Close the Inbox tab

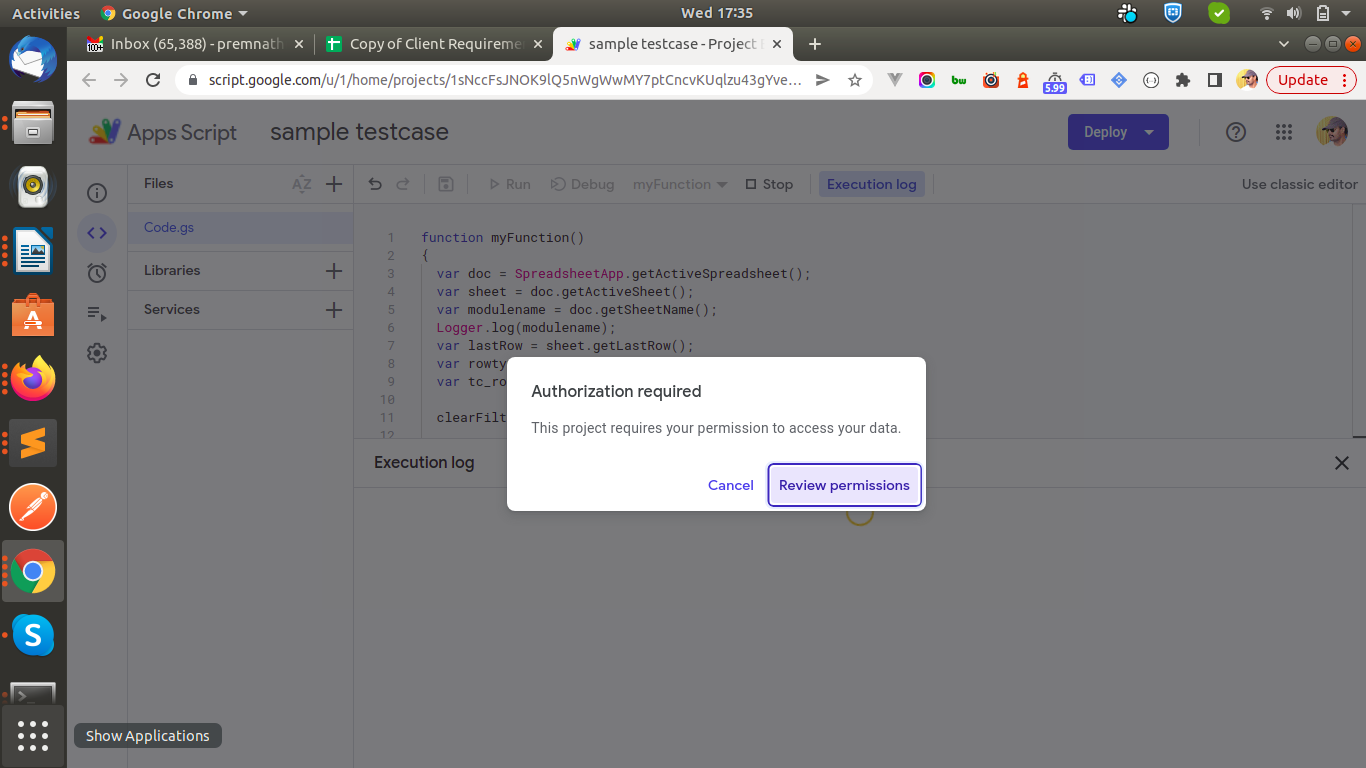pos(298,44)
